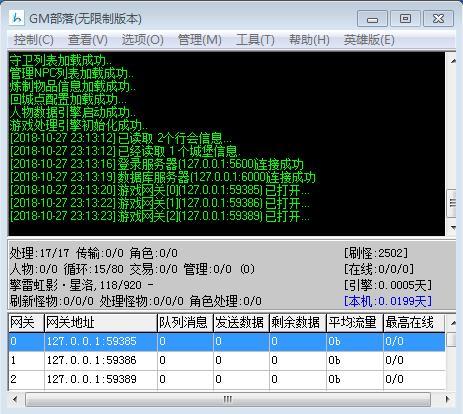Click the 平均流量 column header

pyautogui.click(x=355, y=322)
